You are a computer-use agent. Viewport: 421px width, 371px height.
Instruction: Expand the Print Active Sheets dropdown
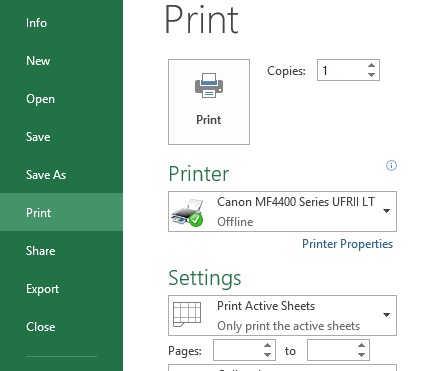click(x=387, y=315)
